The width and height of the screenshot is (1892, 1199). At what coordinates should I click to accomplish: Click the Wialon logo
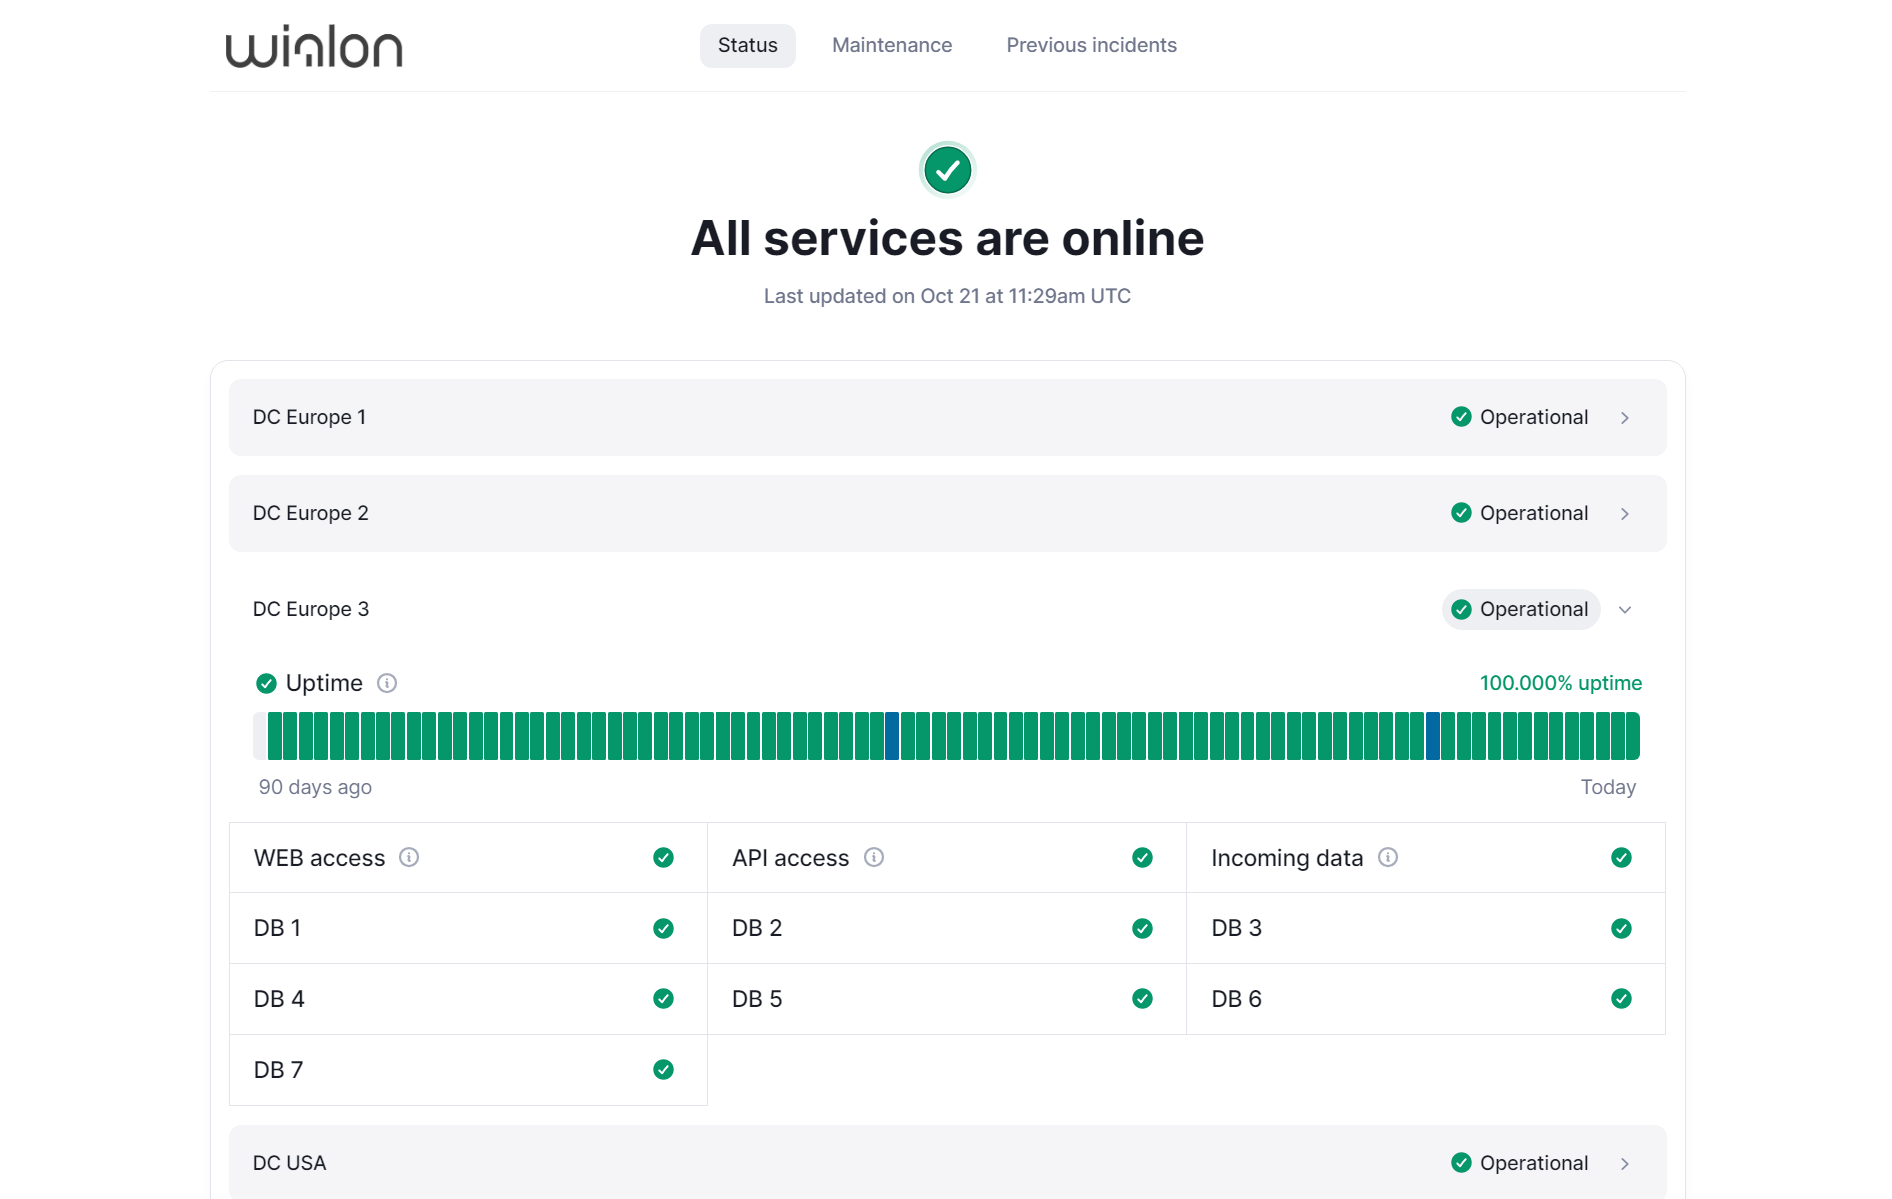click(314, 47)
